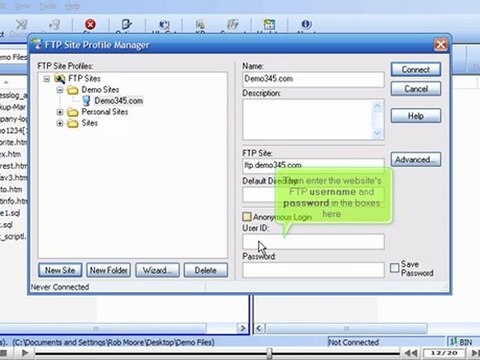480x360 pixels.
Task: Collapse the FTP Sites root node
Action: [47, 79]
